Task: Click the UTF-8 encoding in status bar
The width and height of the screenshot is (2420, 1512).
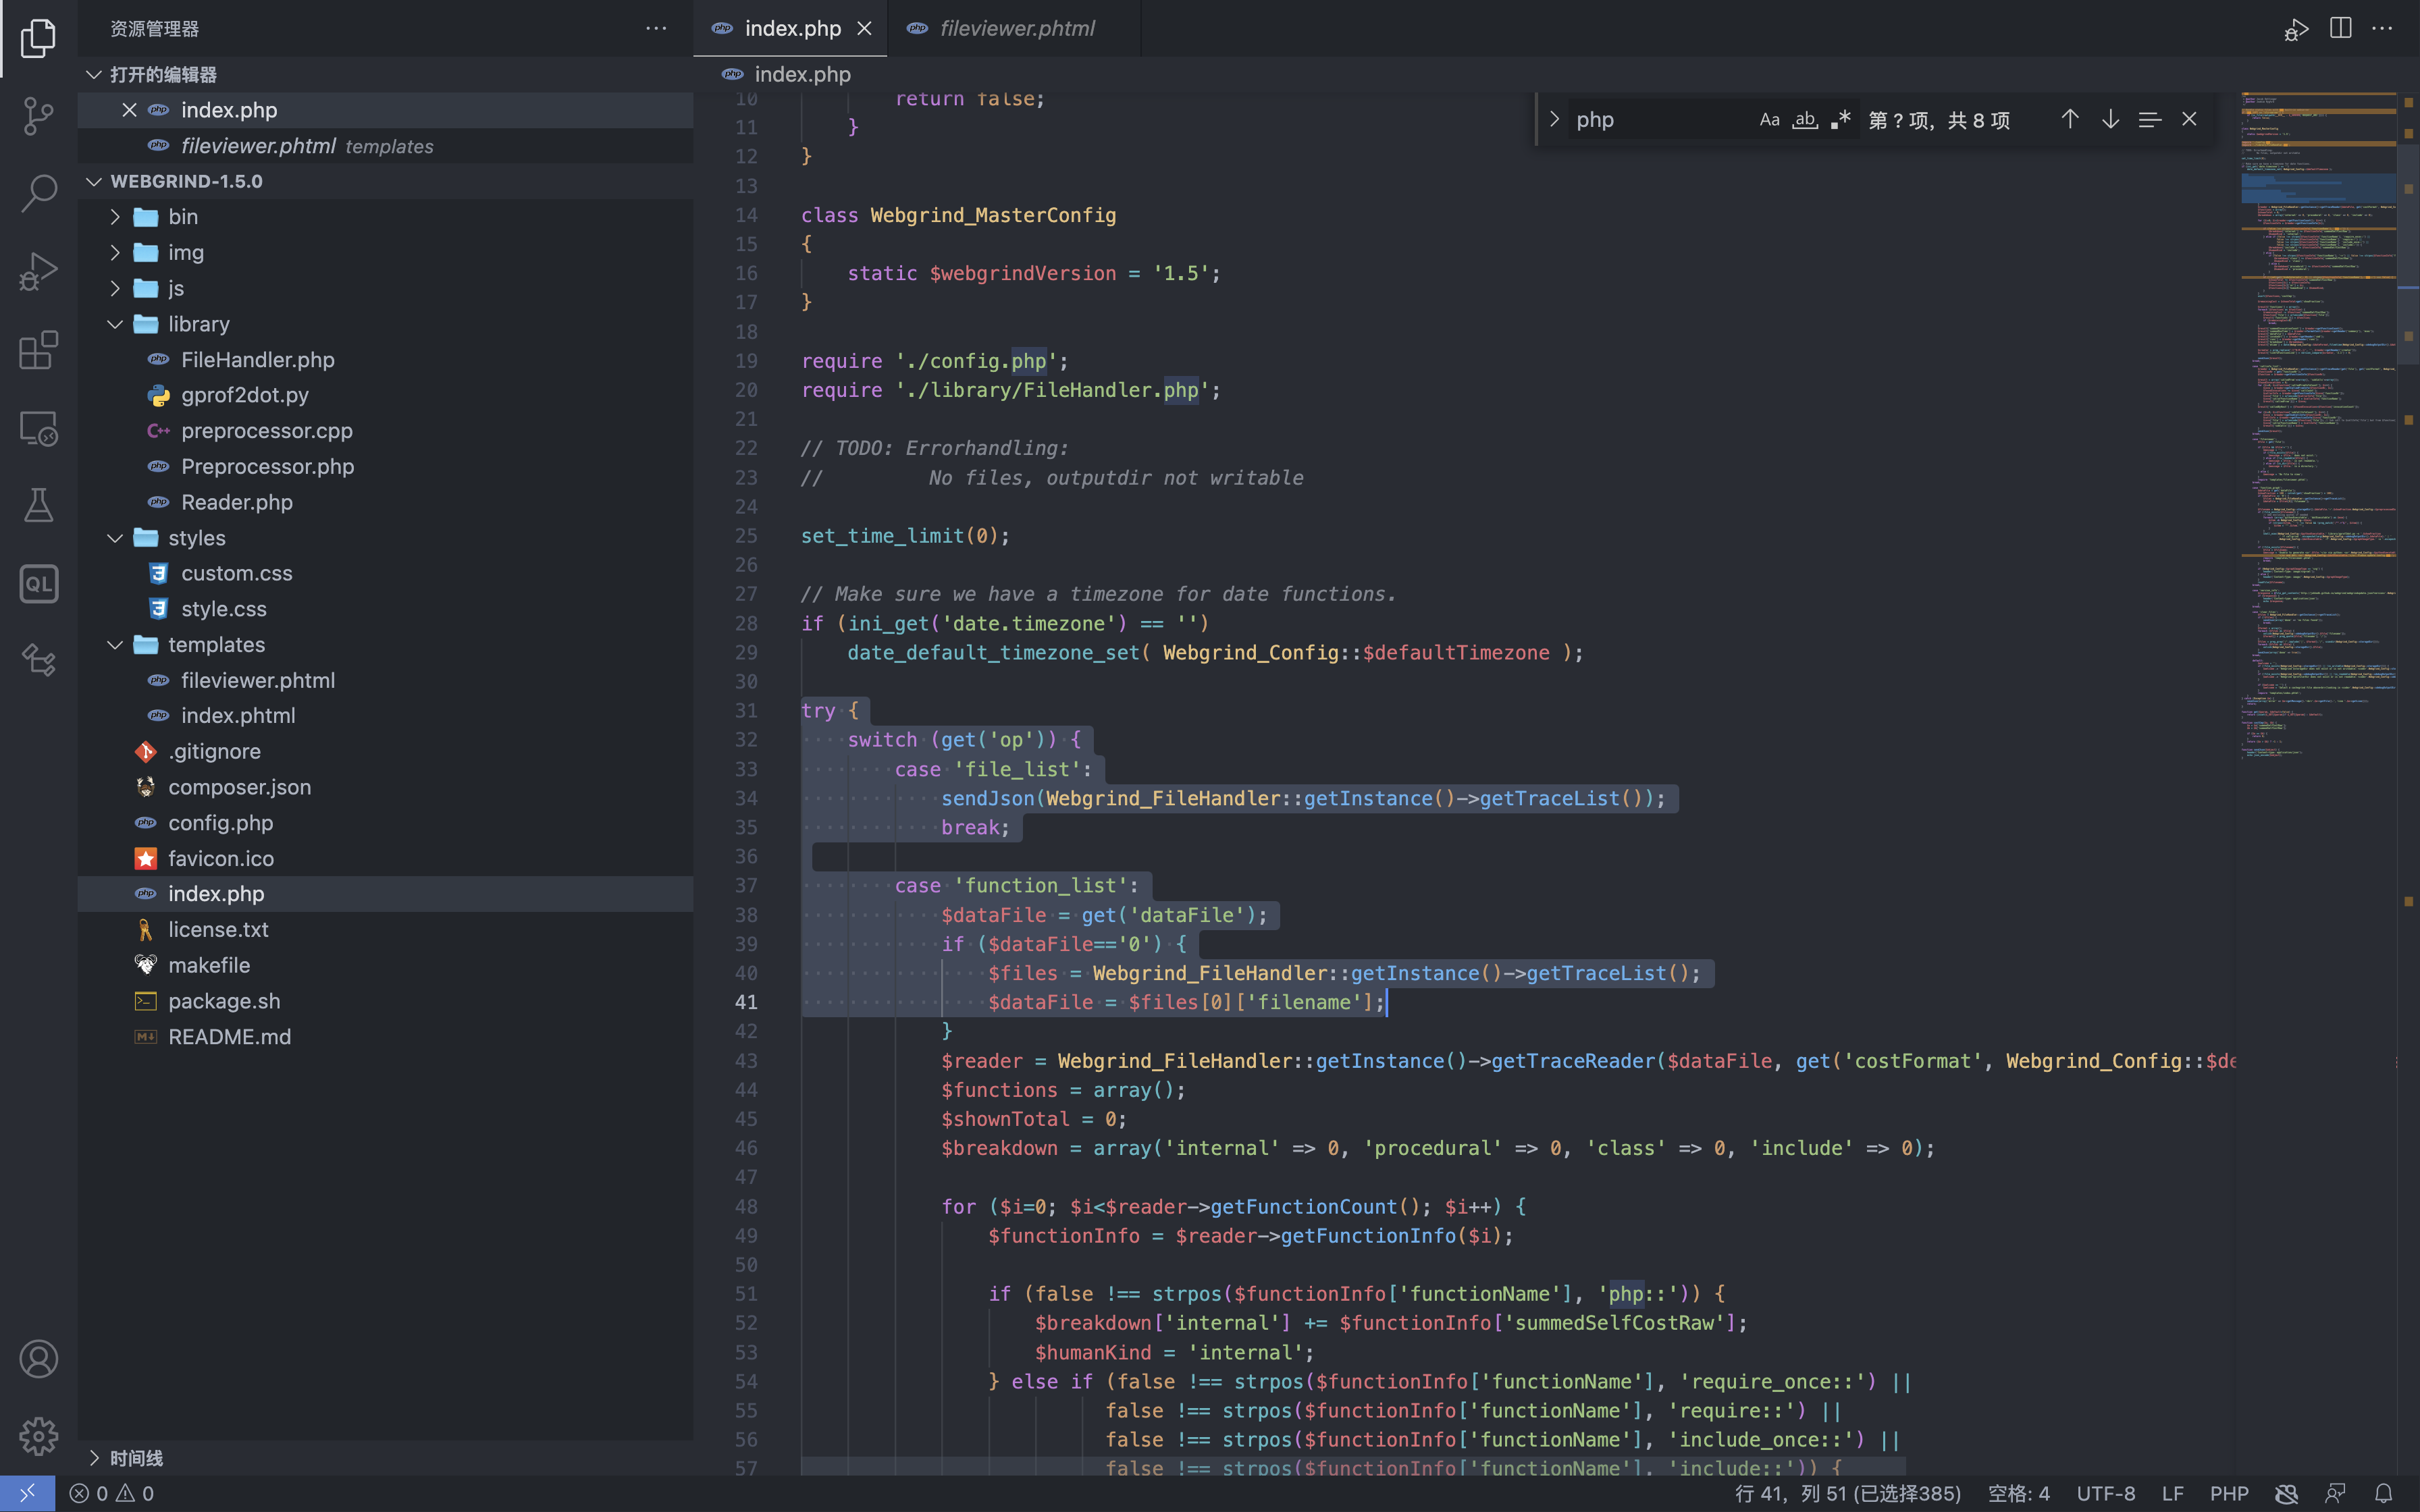Action: (x=2105, y=1493)
